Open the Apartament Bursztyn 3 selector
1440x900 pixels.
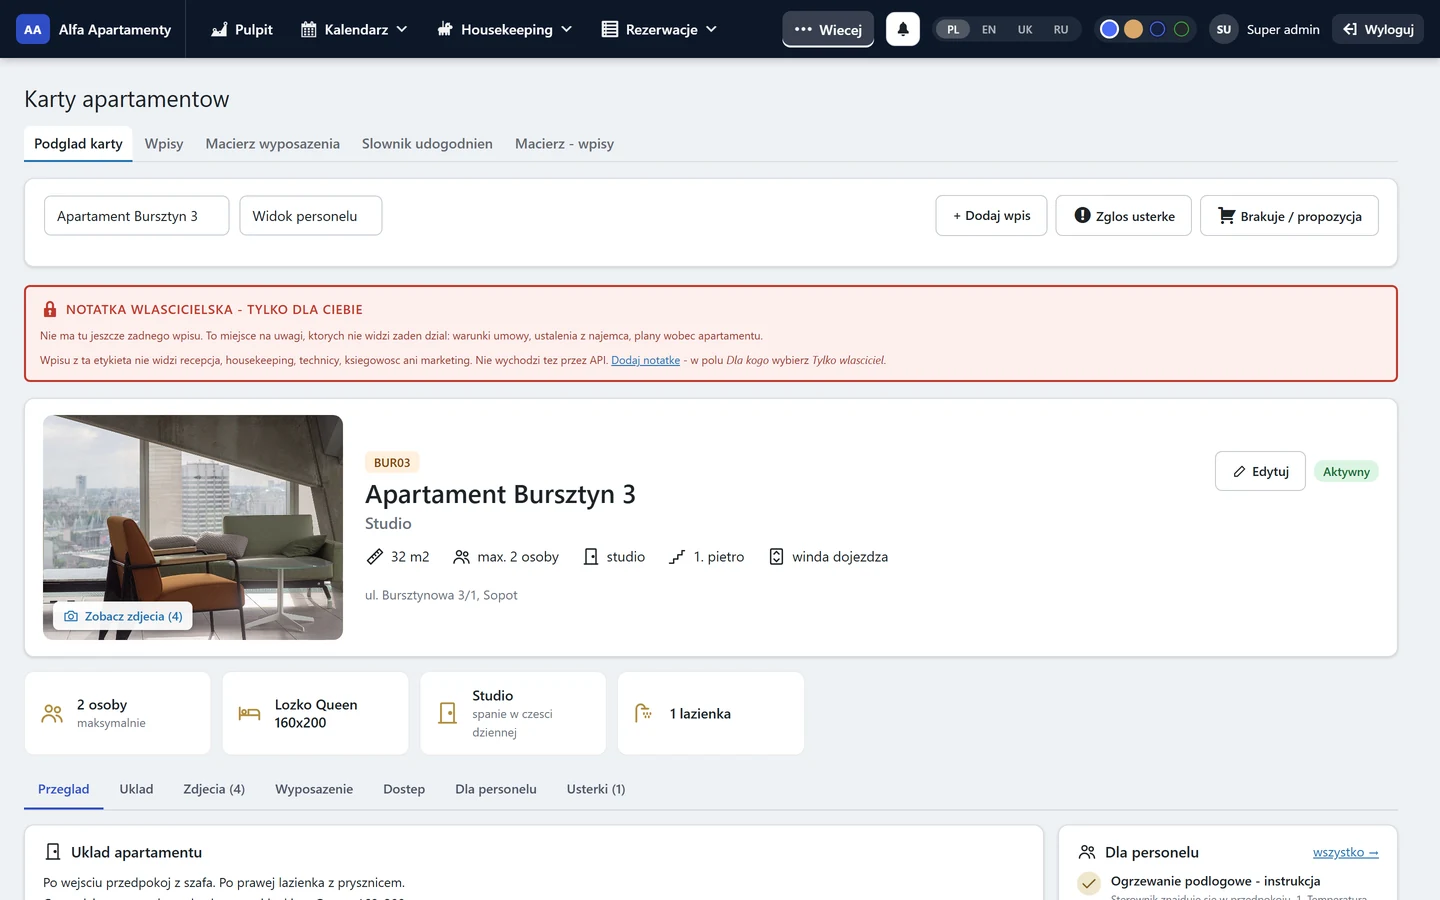[137, 216]
